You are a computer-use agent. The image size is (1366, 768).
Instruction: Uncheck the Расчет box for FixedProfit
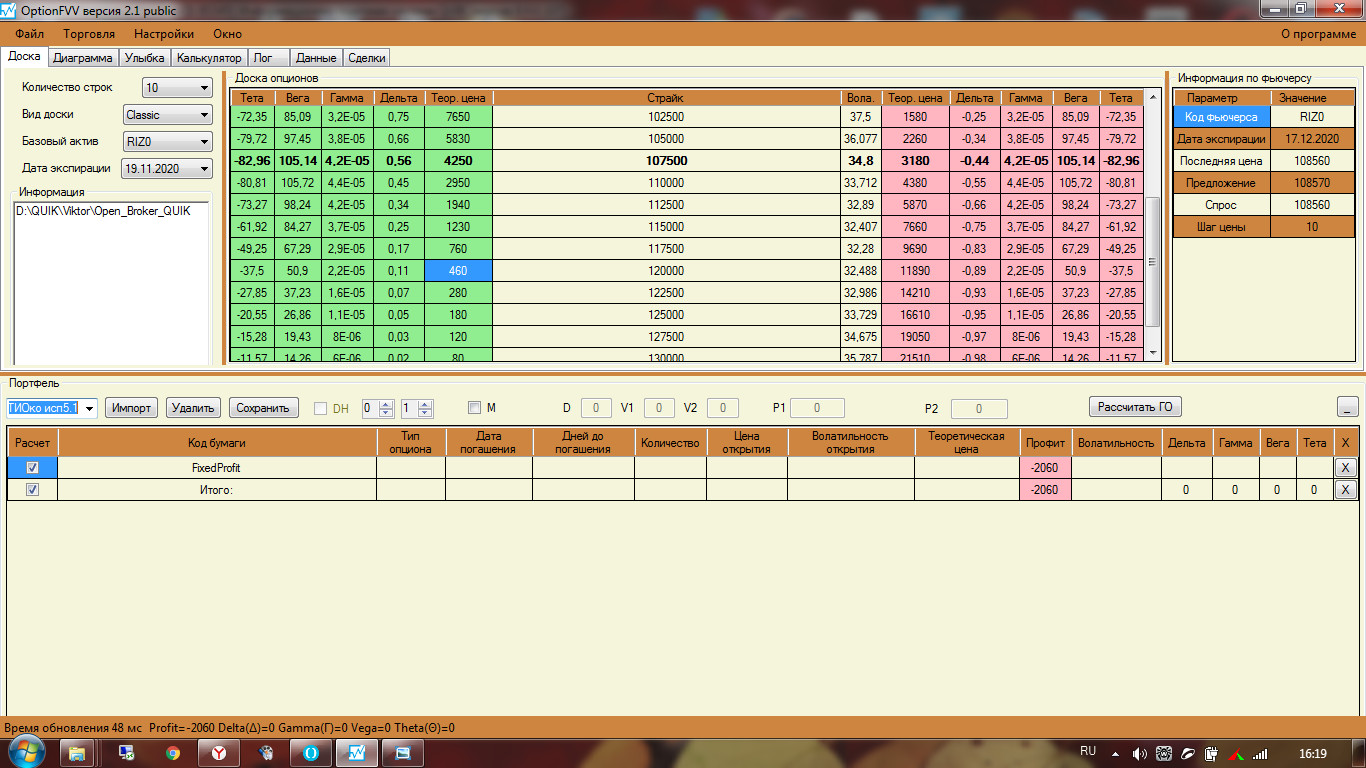[x=32, y=467]
